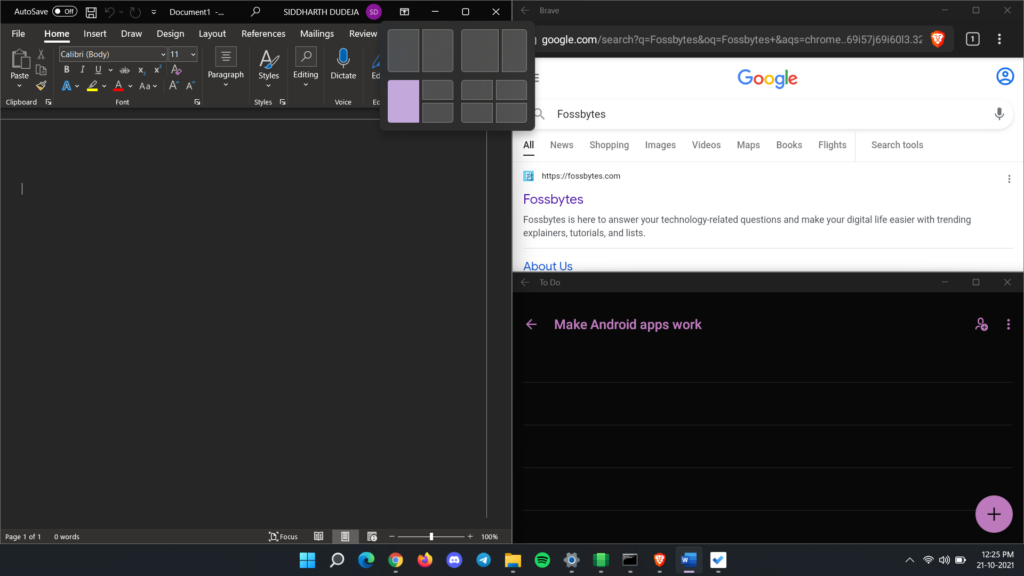
Task: Toggle the AutoSave switch in Word
Action: click(x=65, y=12)
